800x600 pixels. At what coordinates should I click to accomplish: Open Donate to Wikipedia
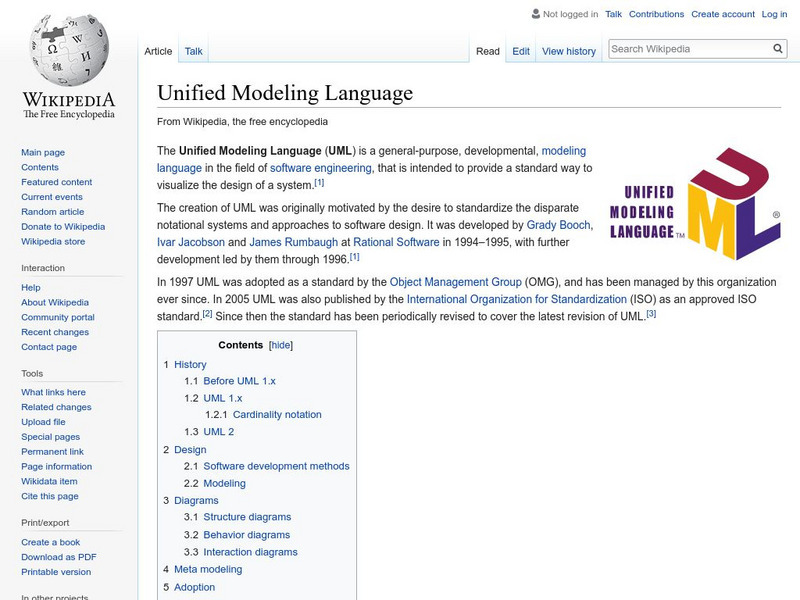point(63,227)
